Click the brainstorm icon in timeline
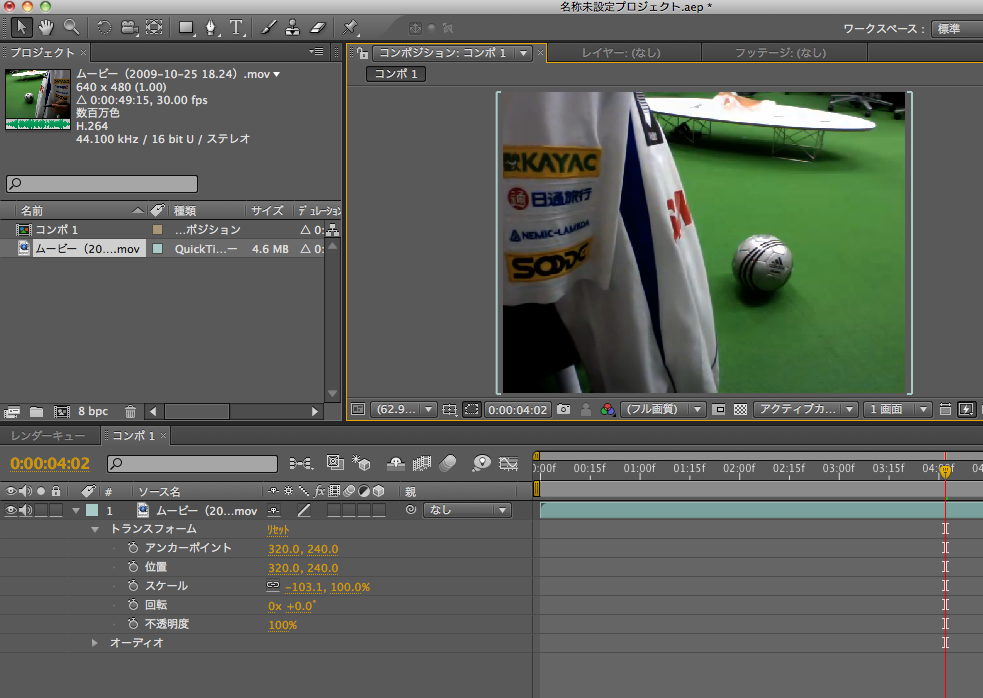The image size is (983, 698). 481,463
